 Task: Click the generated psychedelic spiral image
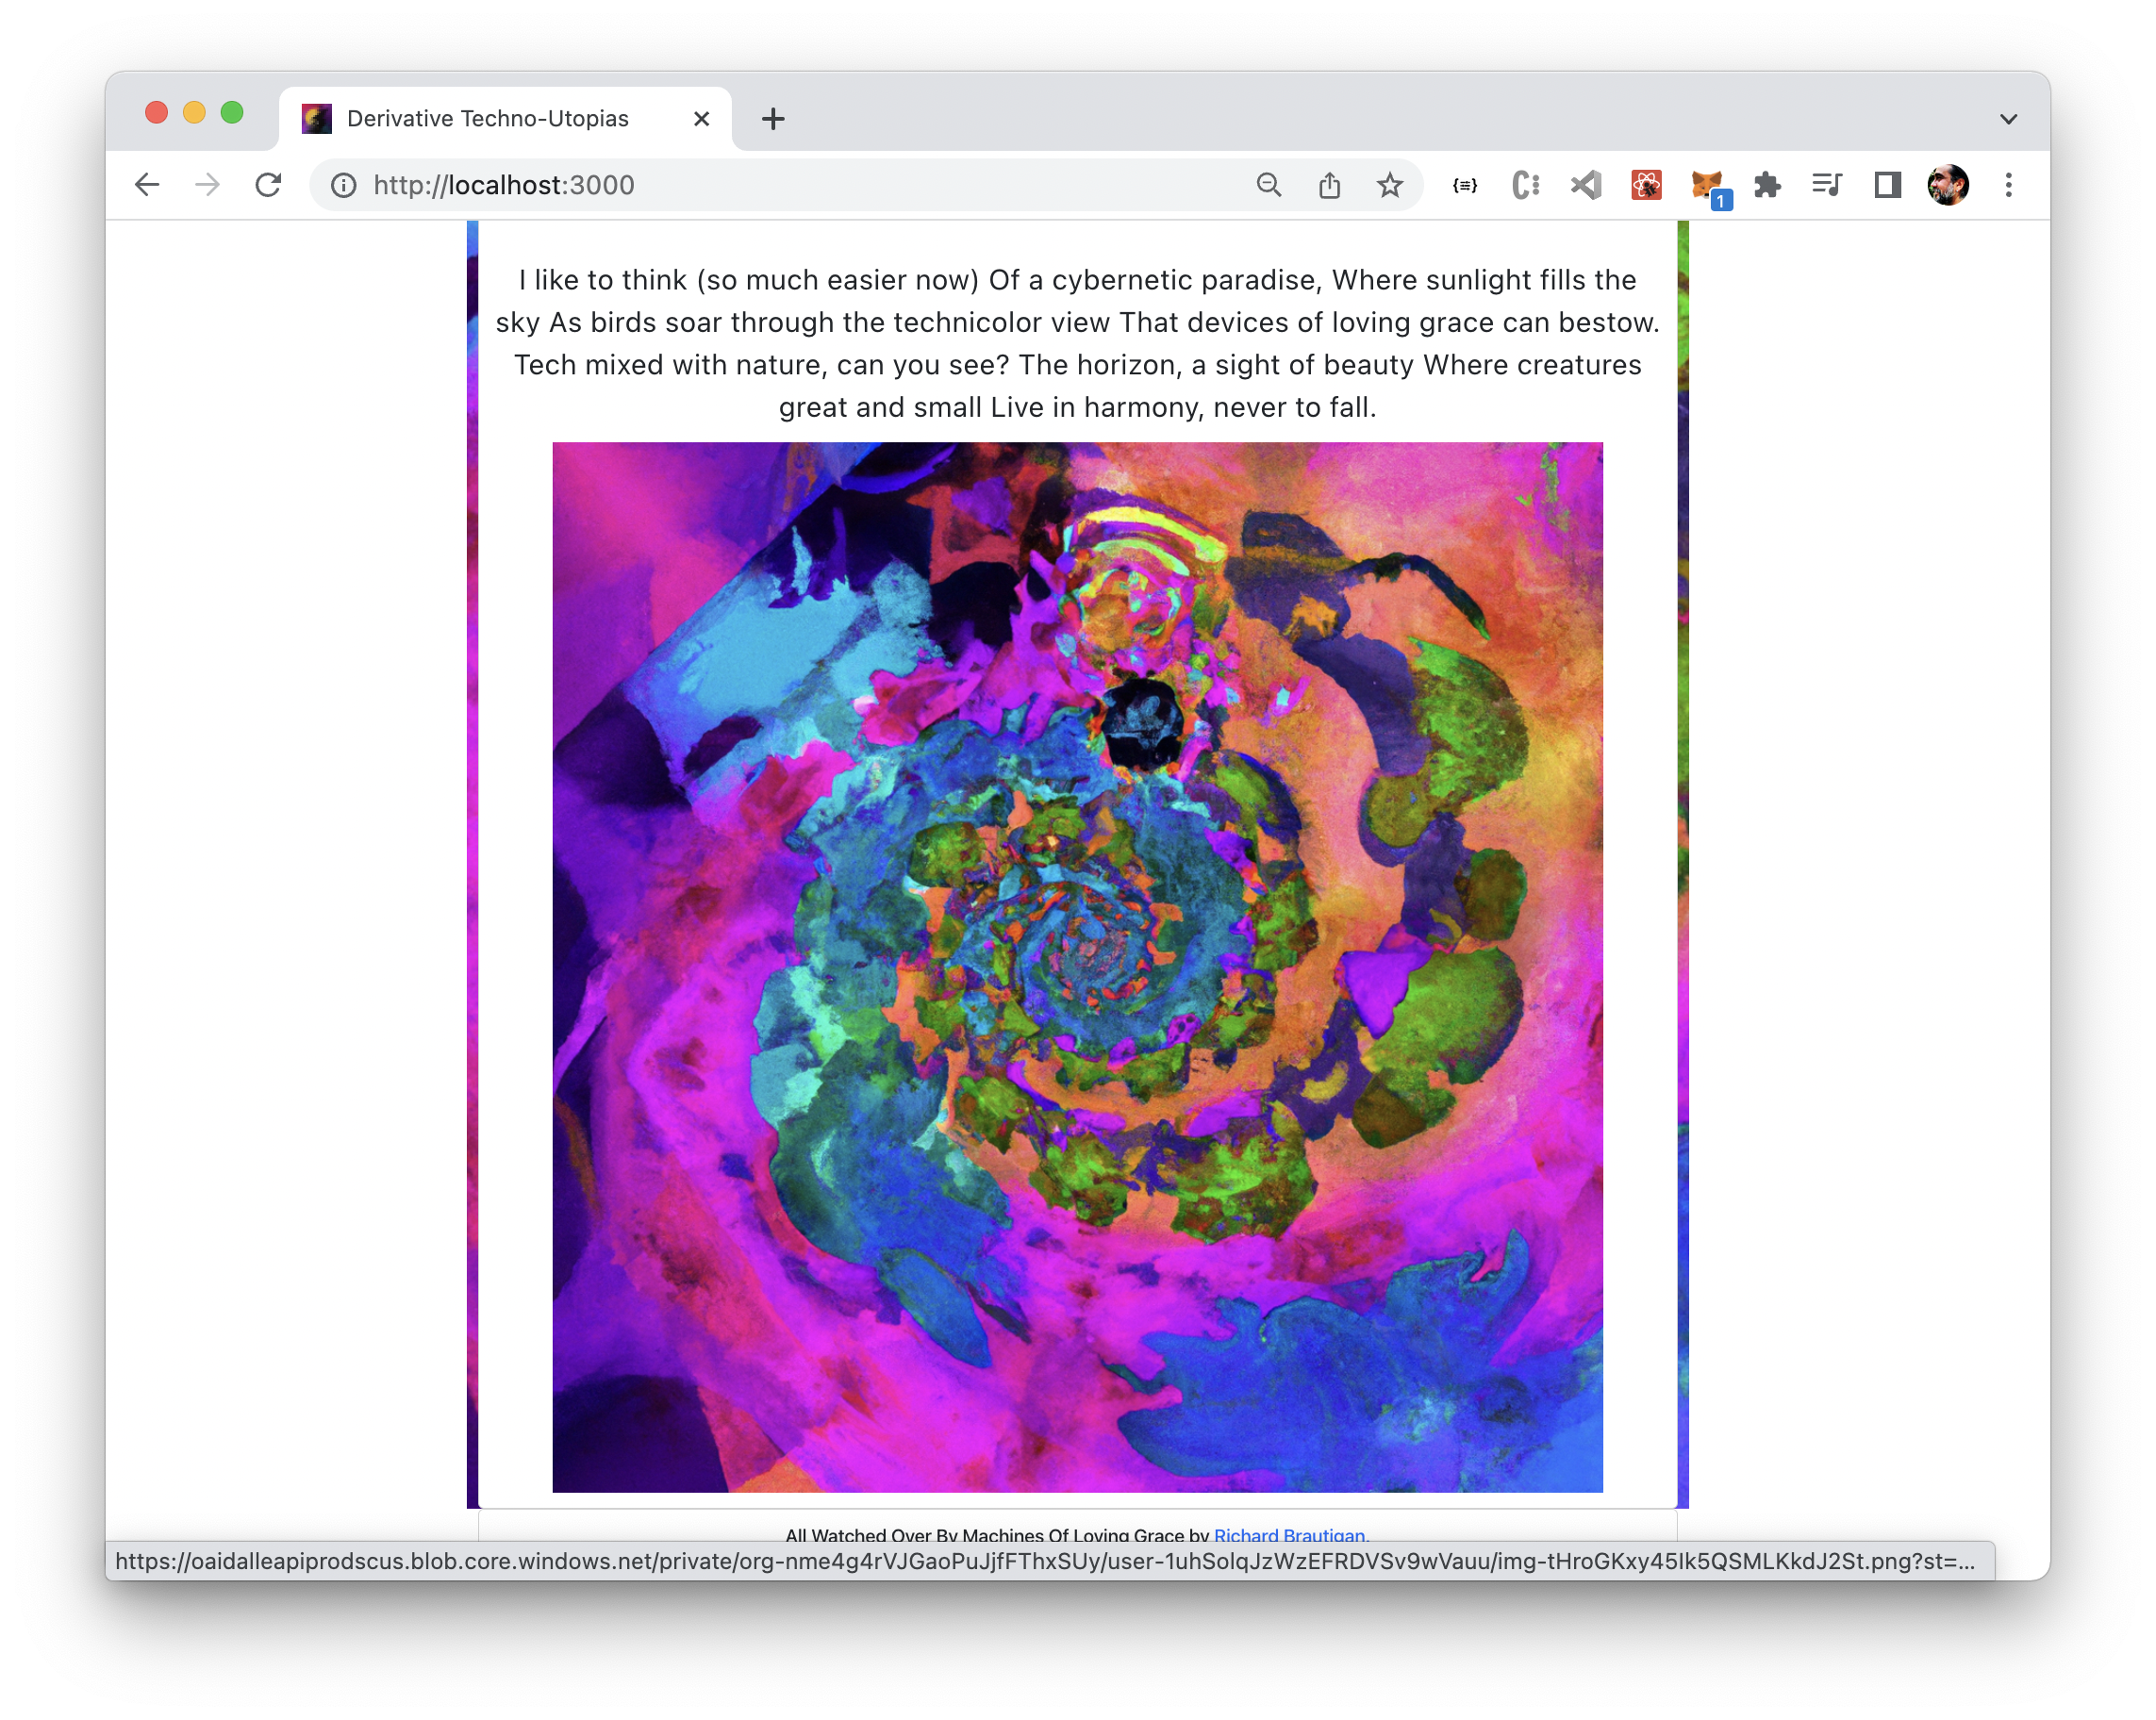pos(1077,967)
